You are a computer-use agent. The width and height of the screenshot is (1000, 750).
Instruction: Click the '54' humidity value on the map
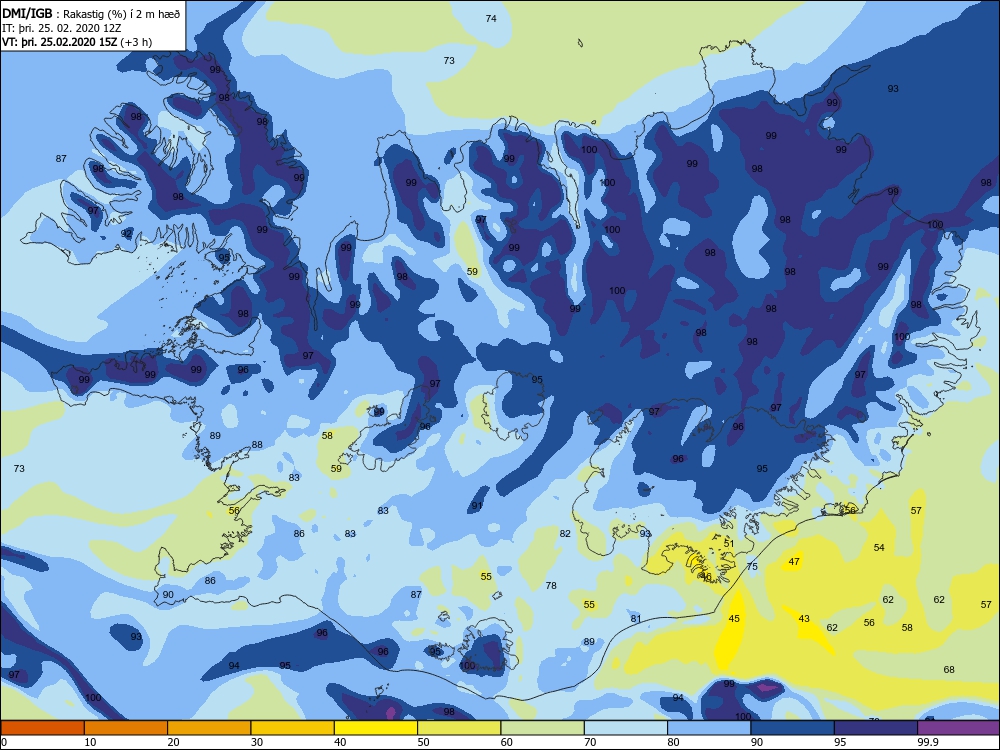(x=879, y=548)
